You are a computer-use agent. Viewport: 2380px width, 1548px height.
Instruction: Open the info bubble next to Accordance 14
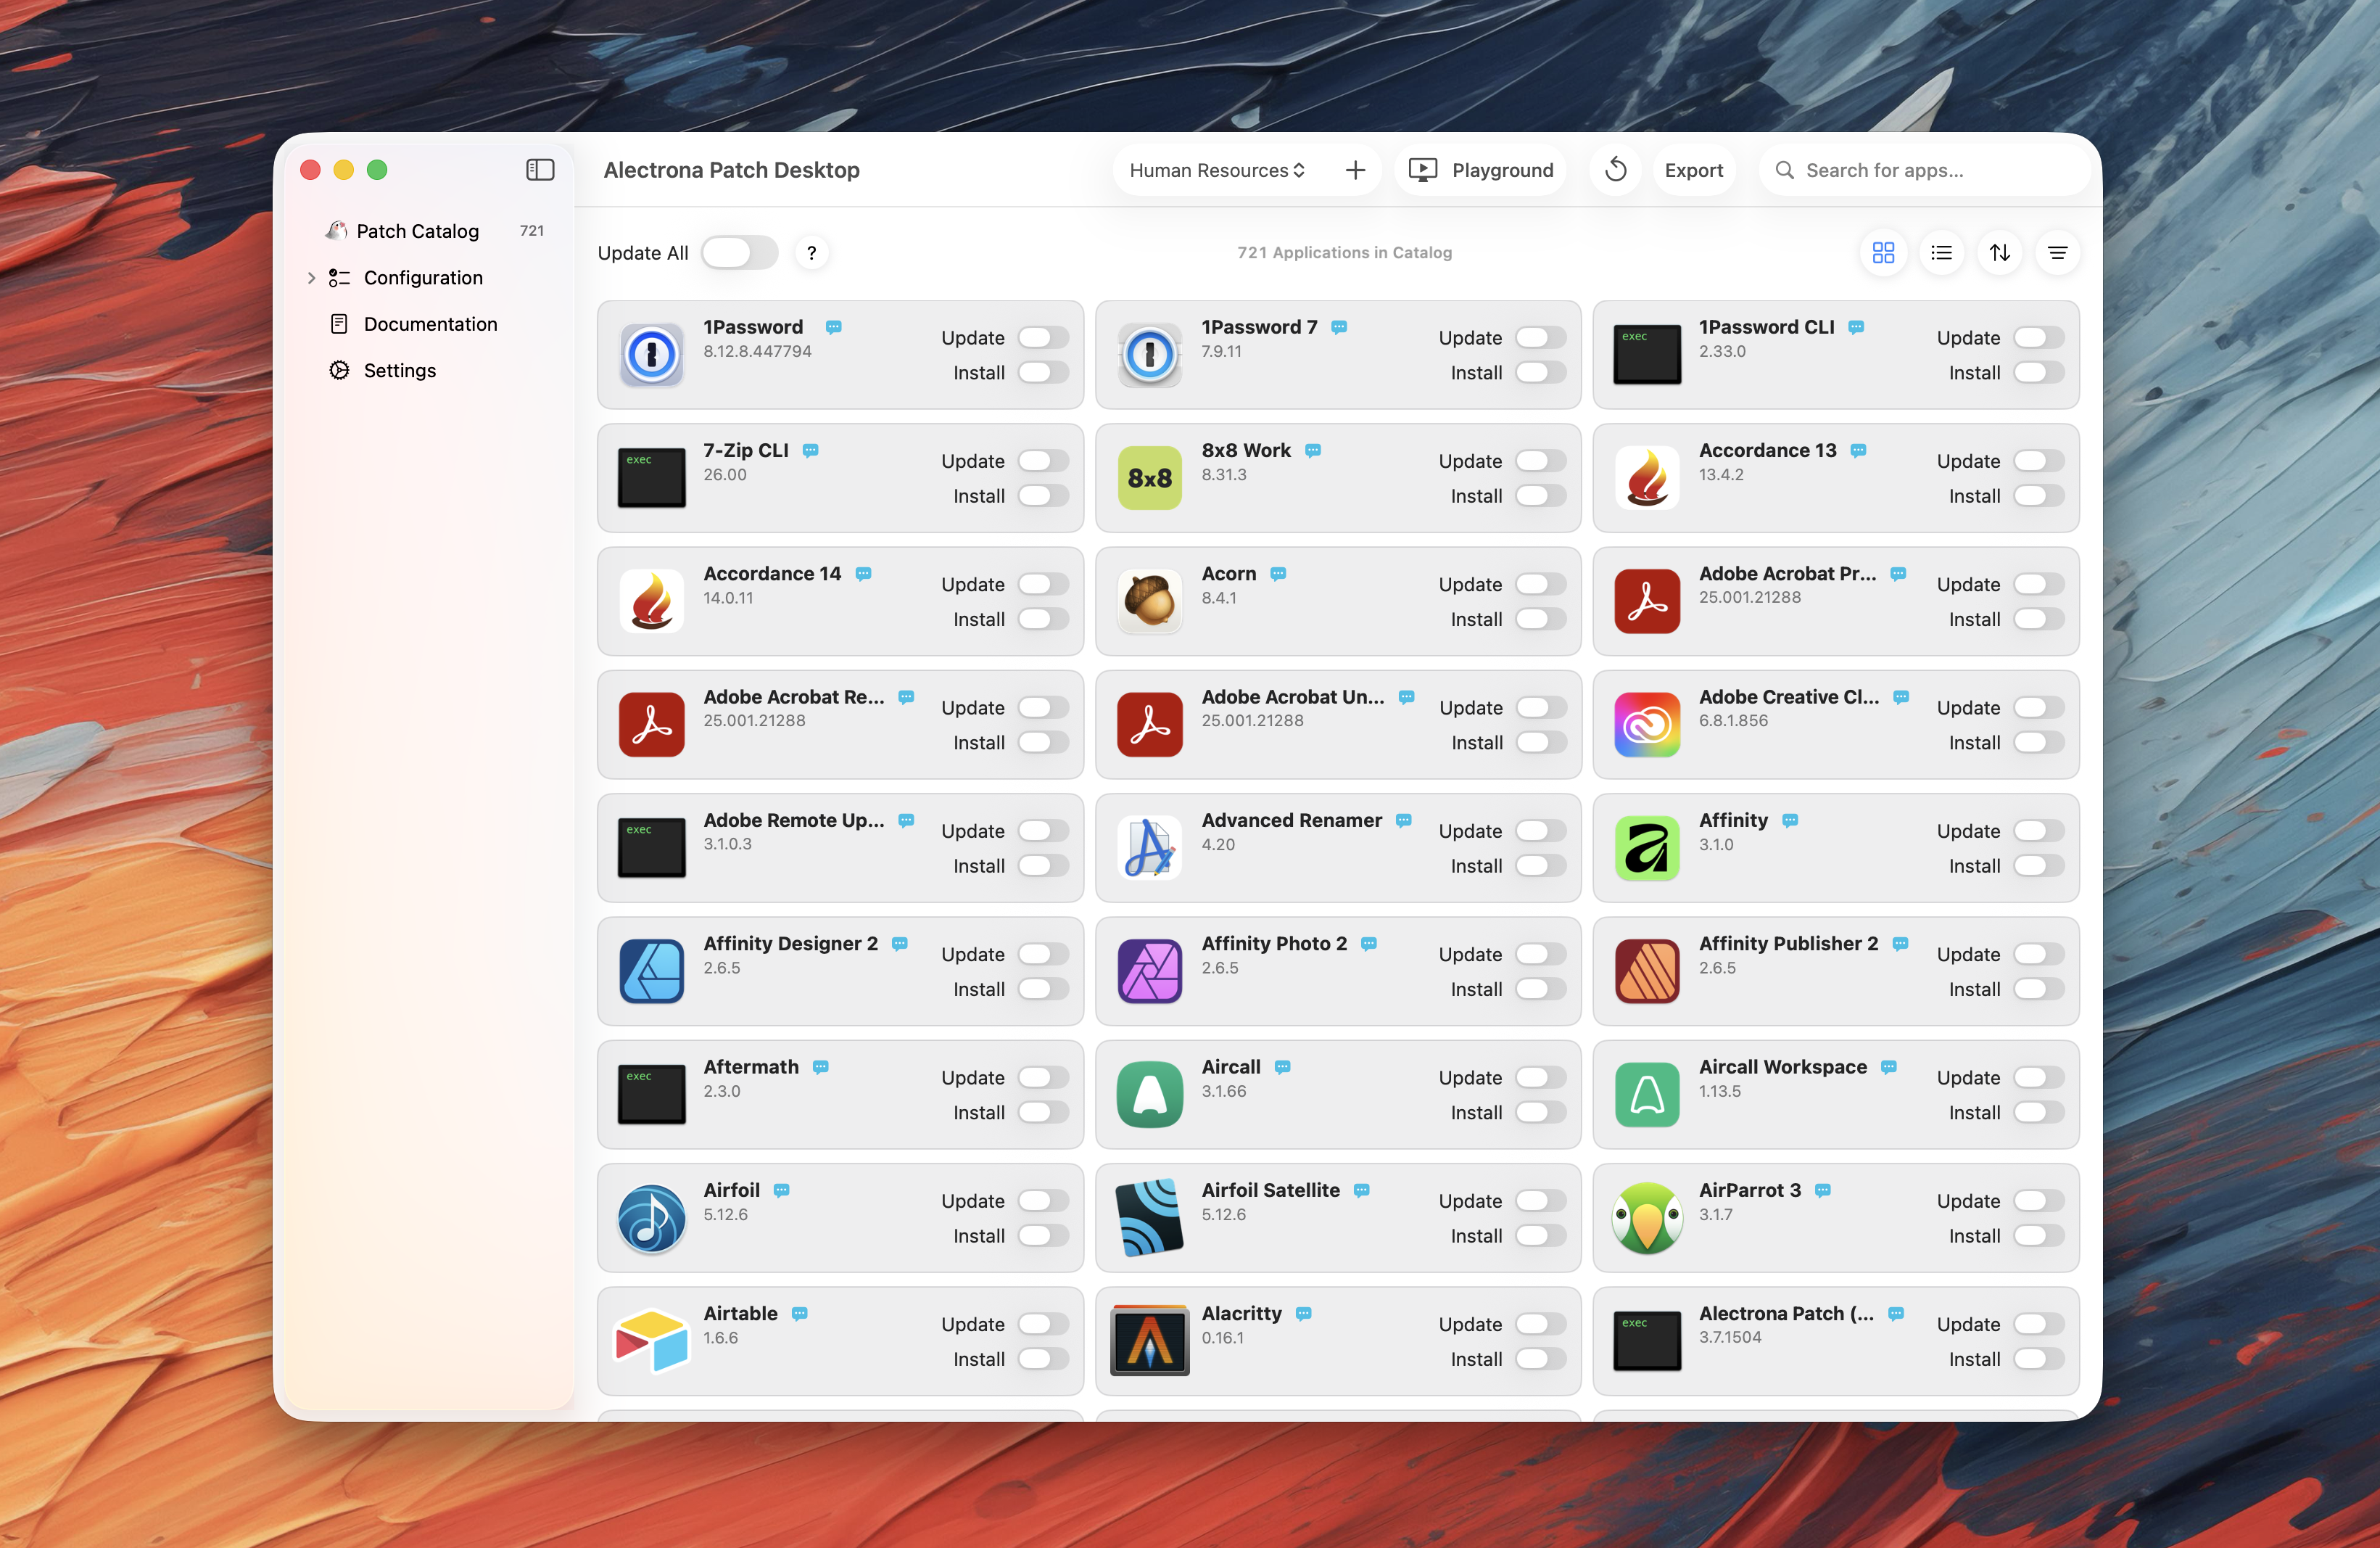coord(863,574)
